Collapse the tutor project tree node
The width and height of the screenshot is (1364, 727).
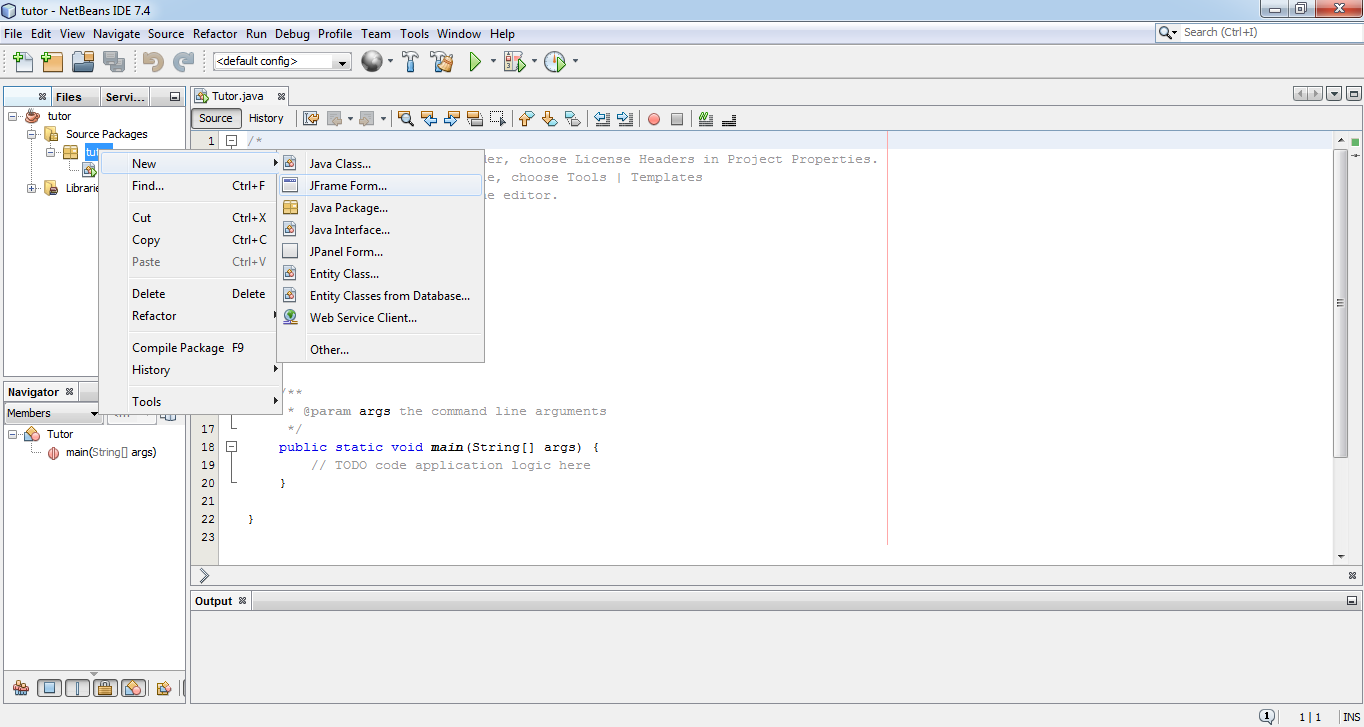click(11, 115)
